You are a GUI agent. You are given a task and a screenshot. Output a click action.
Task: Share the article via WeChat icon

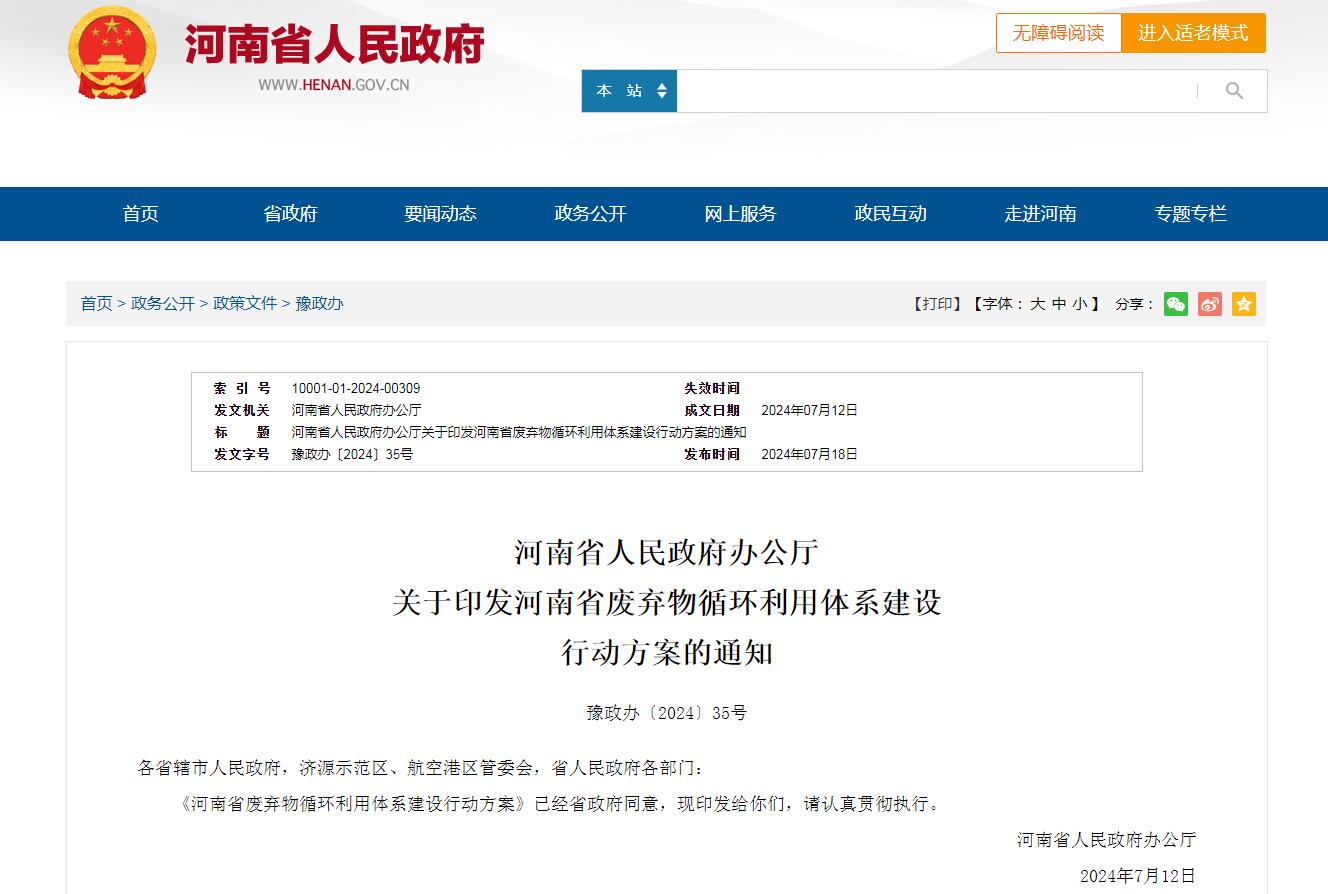point(1176,304)
